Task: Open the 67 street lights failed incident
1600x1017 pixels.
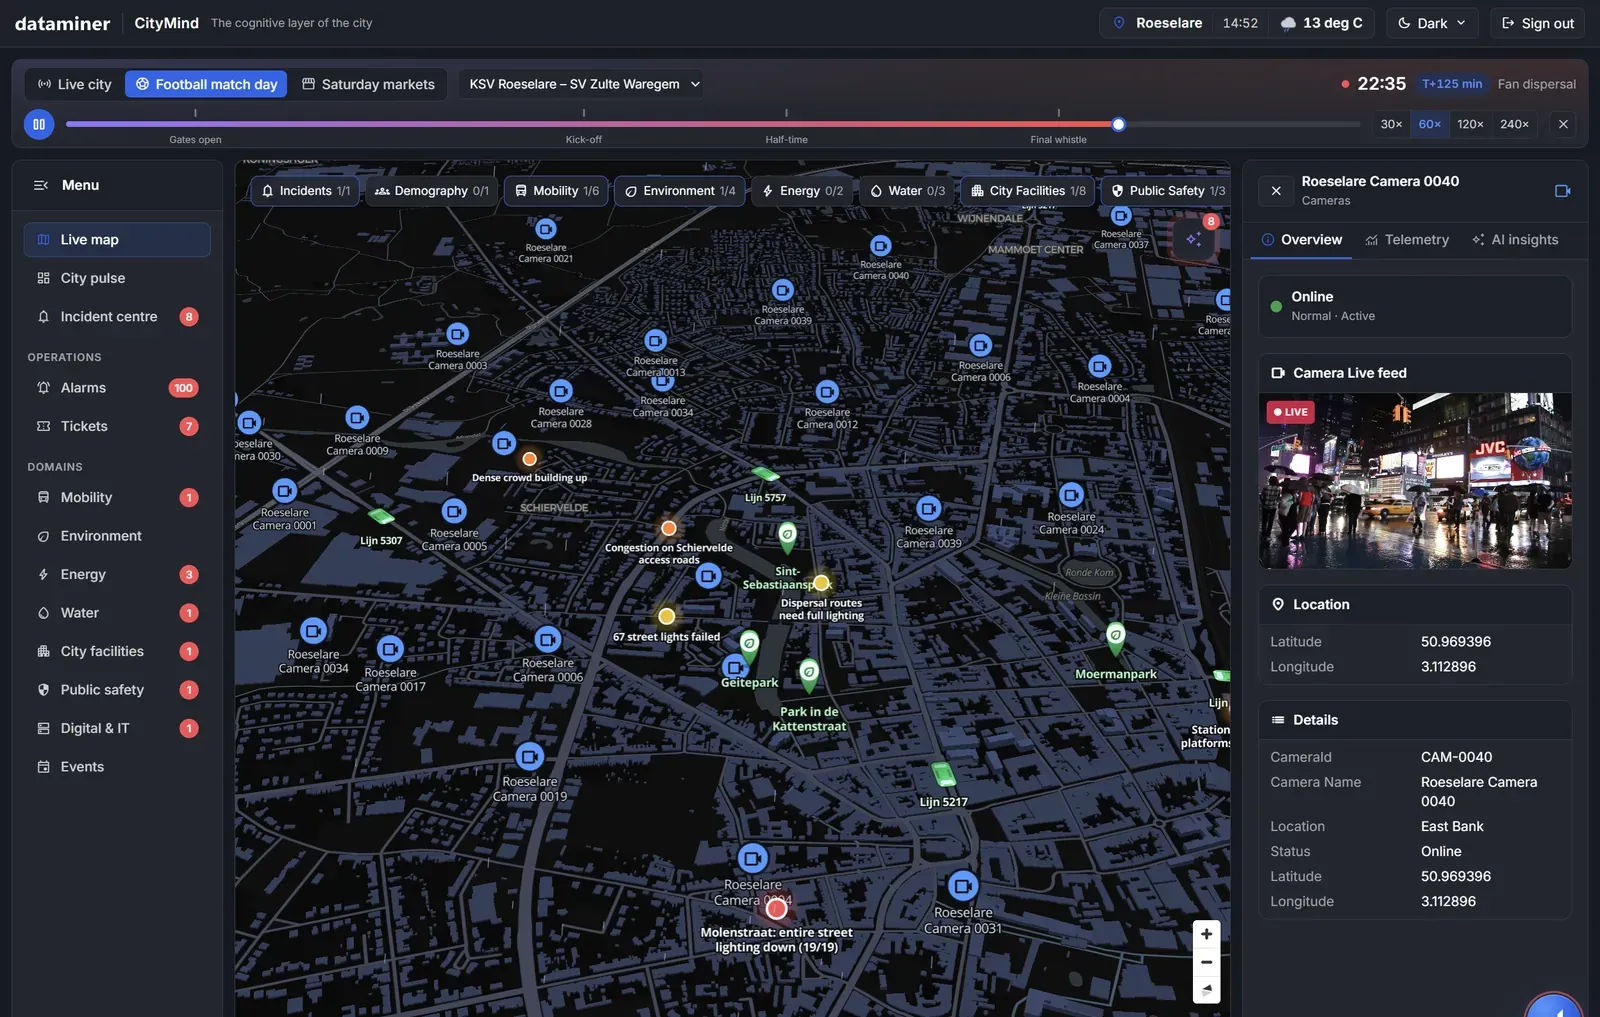Action: pos(667,616)
